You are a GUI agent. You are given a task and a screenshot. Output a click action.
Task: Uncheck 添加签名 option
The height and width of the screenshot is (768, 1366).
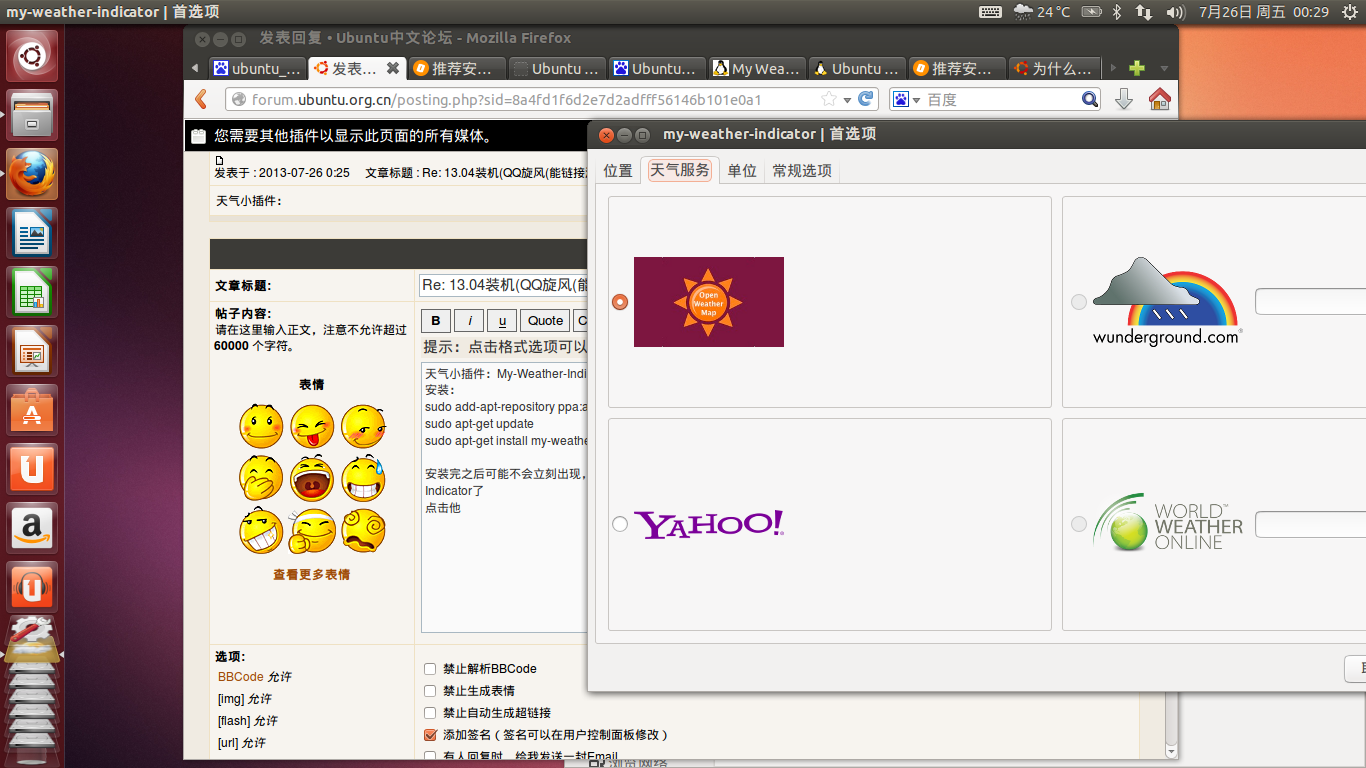[x=430, y=735]
